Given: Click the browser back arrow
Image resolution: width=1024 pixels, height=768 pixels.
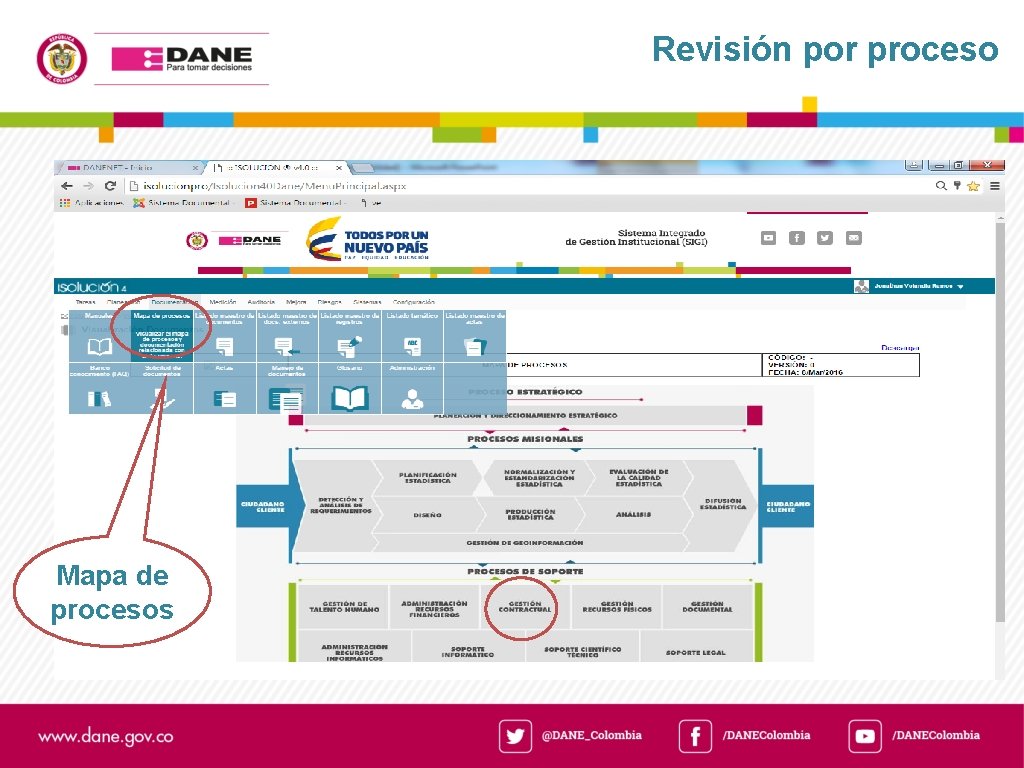Looking at the screenshot, I should pyautogui.click(x=67, y=185).
